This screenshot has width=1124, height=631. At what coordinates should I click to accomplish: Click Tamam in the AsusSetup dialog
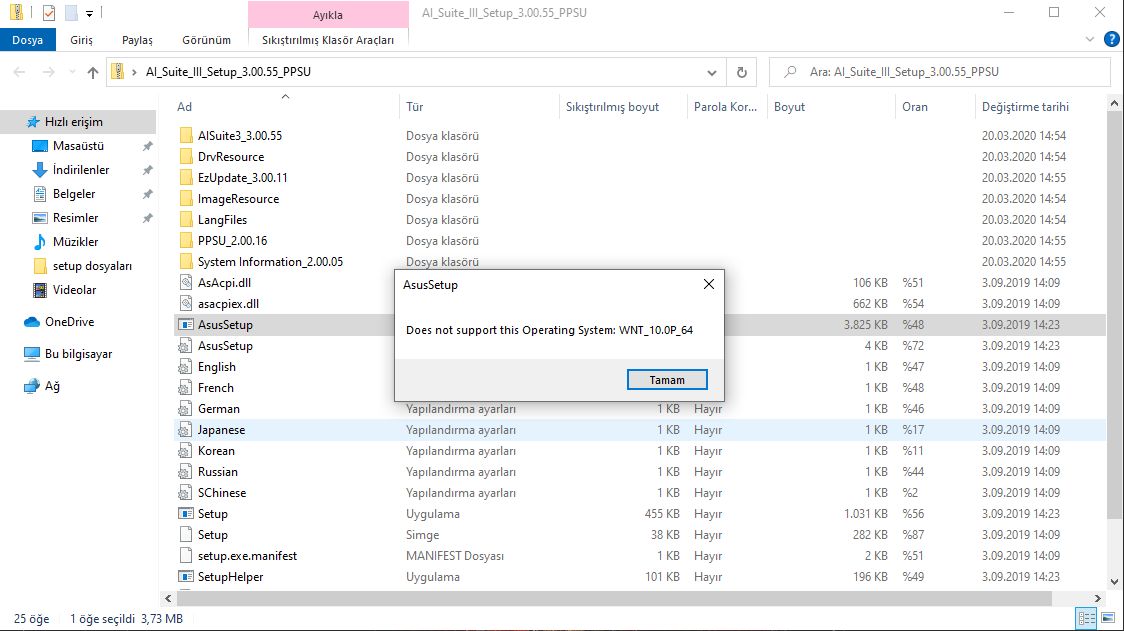[x=667, y=380]
